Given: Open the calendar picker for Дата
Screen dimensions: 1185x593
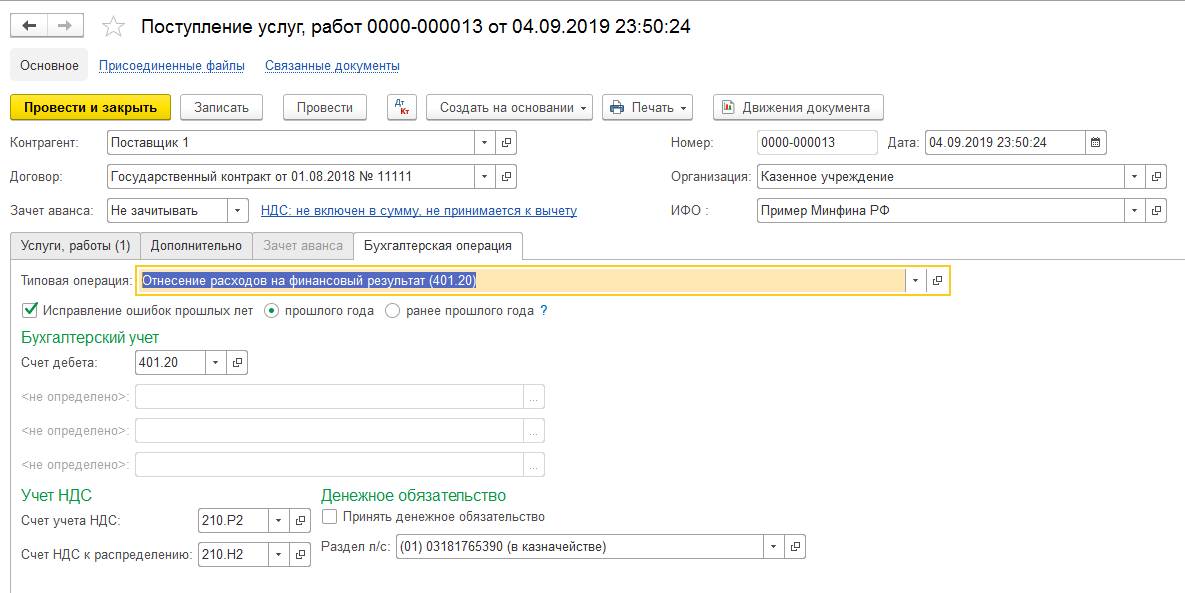Looking at the screenshot, I should coord(1096,142).
